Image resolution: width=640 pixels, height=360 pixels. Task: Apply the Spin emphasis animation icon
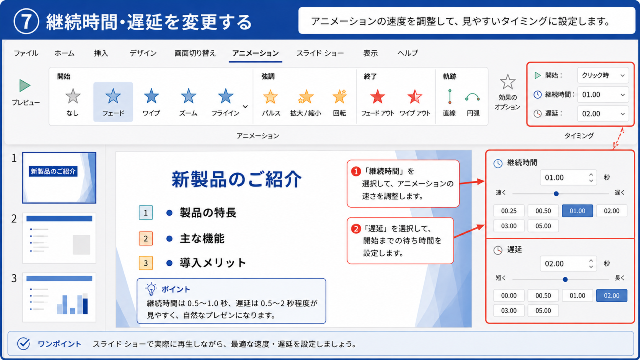pyautogui.click(x=339, y=97)
